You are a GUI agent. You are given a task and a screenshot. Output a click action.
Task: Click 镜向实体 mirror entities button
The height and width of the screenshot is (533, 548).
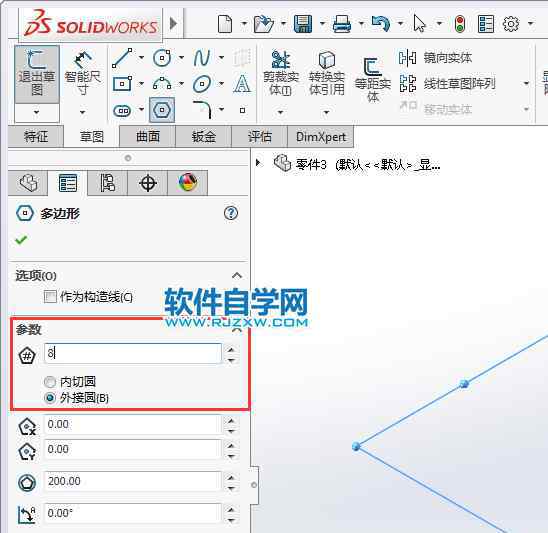pos(435,58)
